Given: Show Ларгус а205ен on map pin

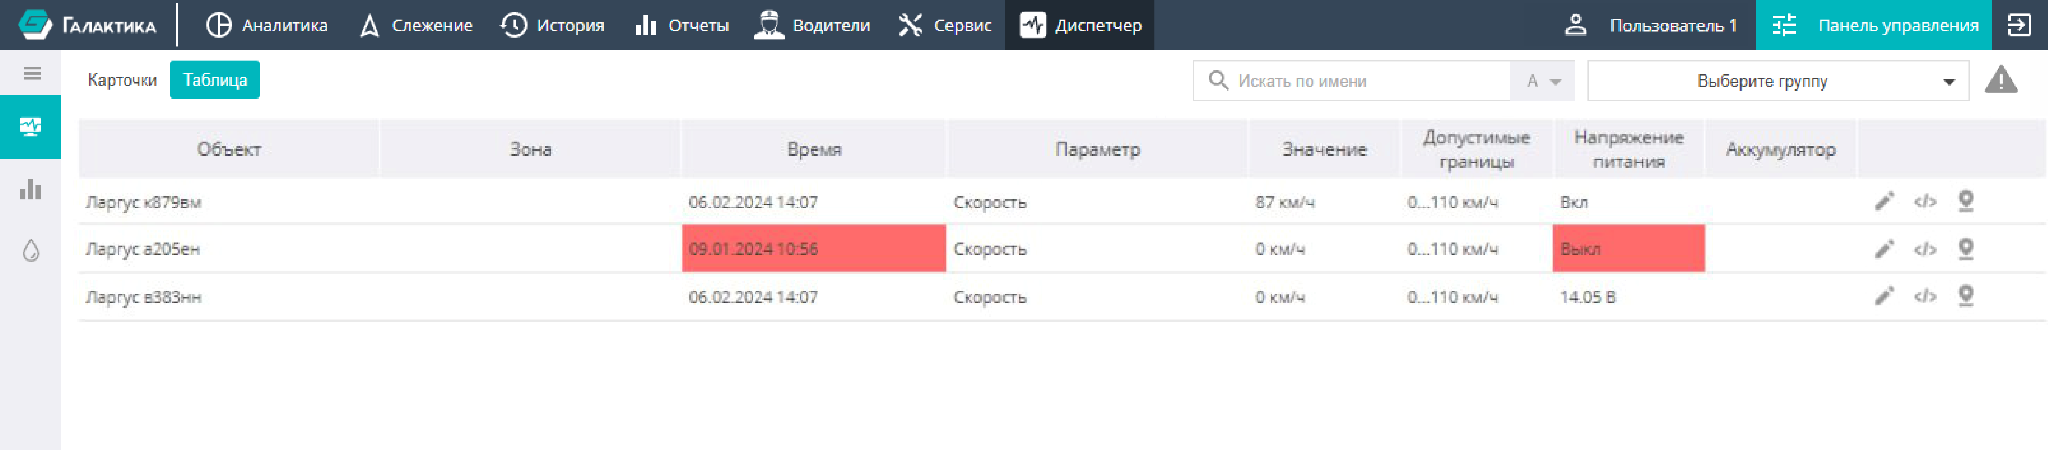Looking at the screenshot, I should 1965,249.
